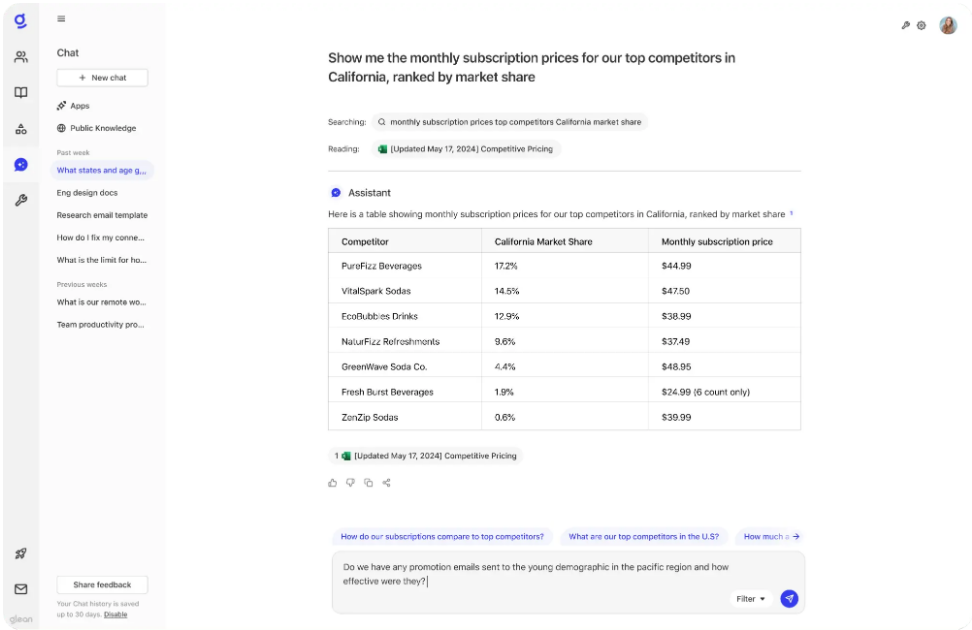Open the rocket icon in the left rail
This screenshot has height=630, width=972.
[20, 553]
